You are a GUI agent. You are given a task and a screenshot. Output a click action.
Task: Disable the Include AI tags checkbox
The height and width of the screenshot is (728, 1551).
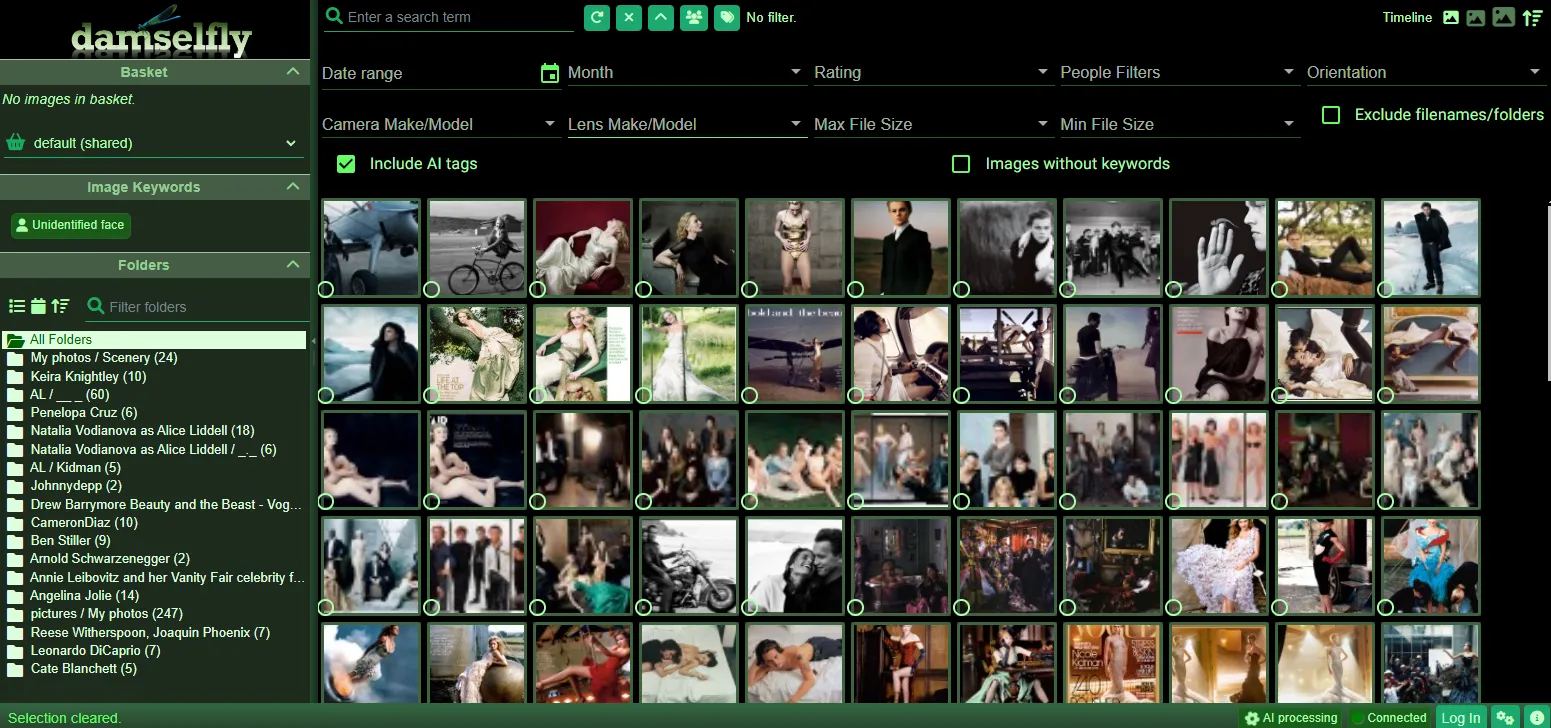(x=346, y=164)
